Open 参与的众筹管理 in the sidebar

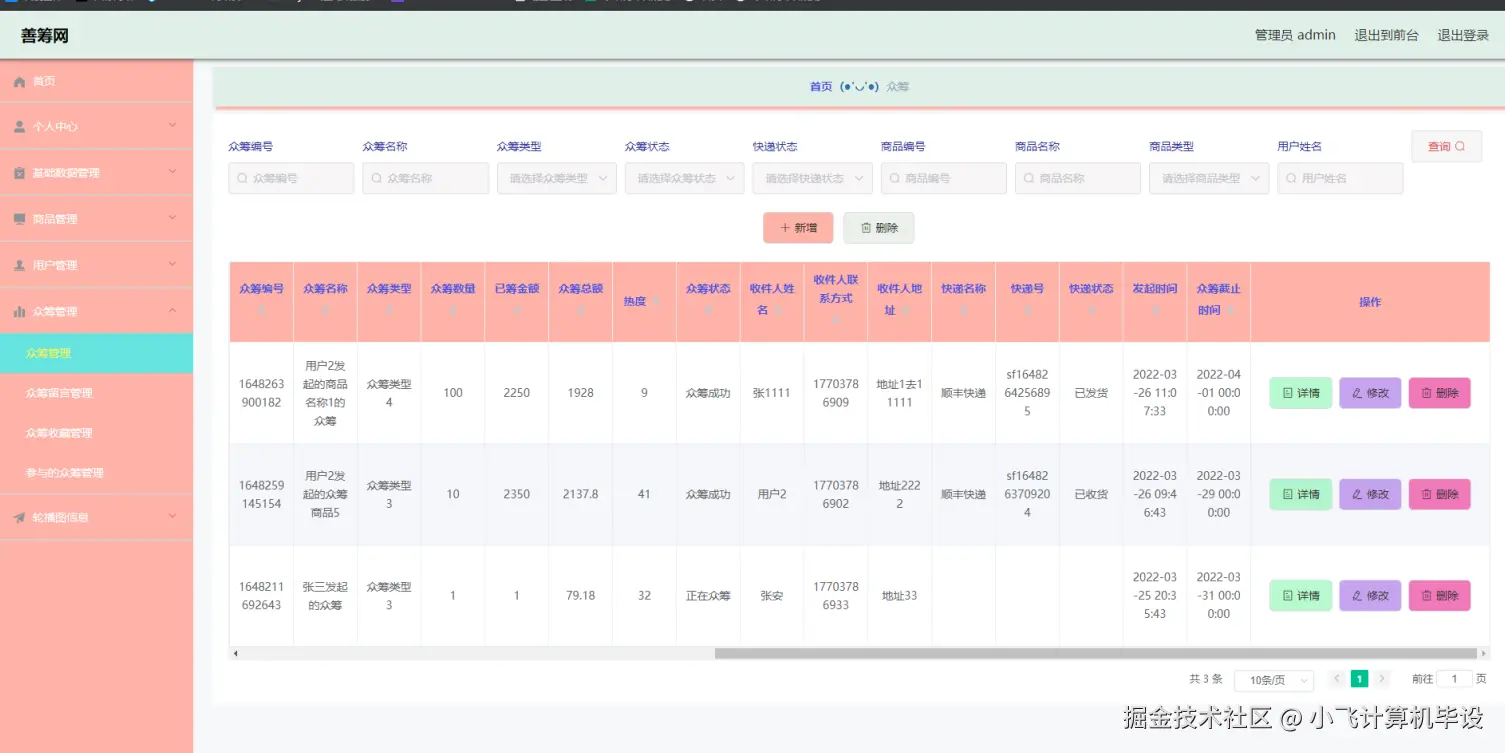click(x=96, y=473)
